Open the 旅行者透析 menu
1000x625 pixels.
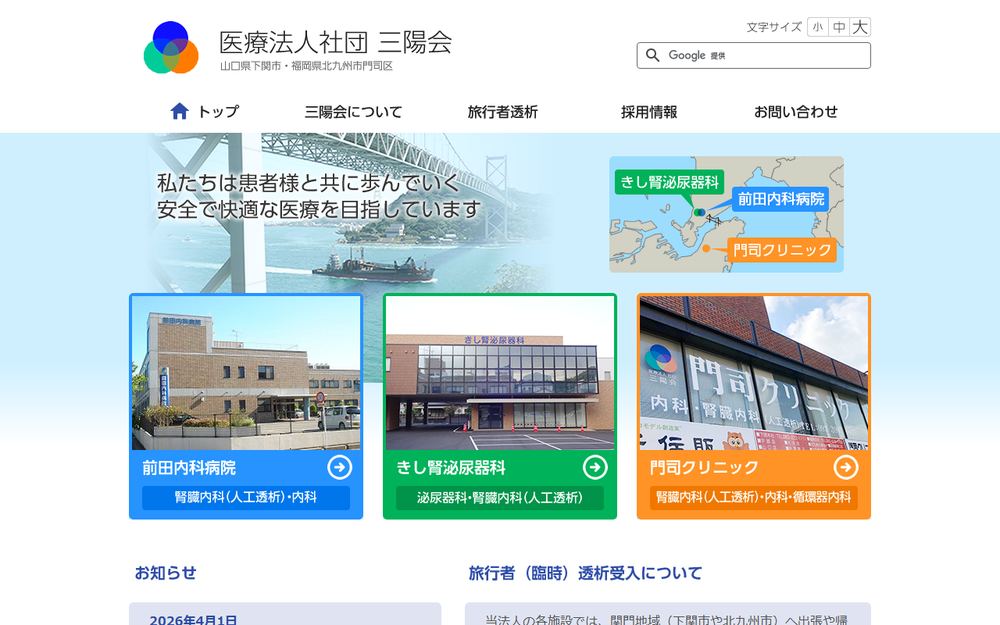coord(503,112)
